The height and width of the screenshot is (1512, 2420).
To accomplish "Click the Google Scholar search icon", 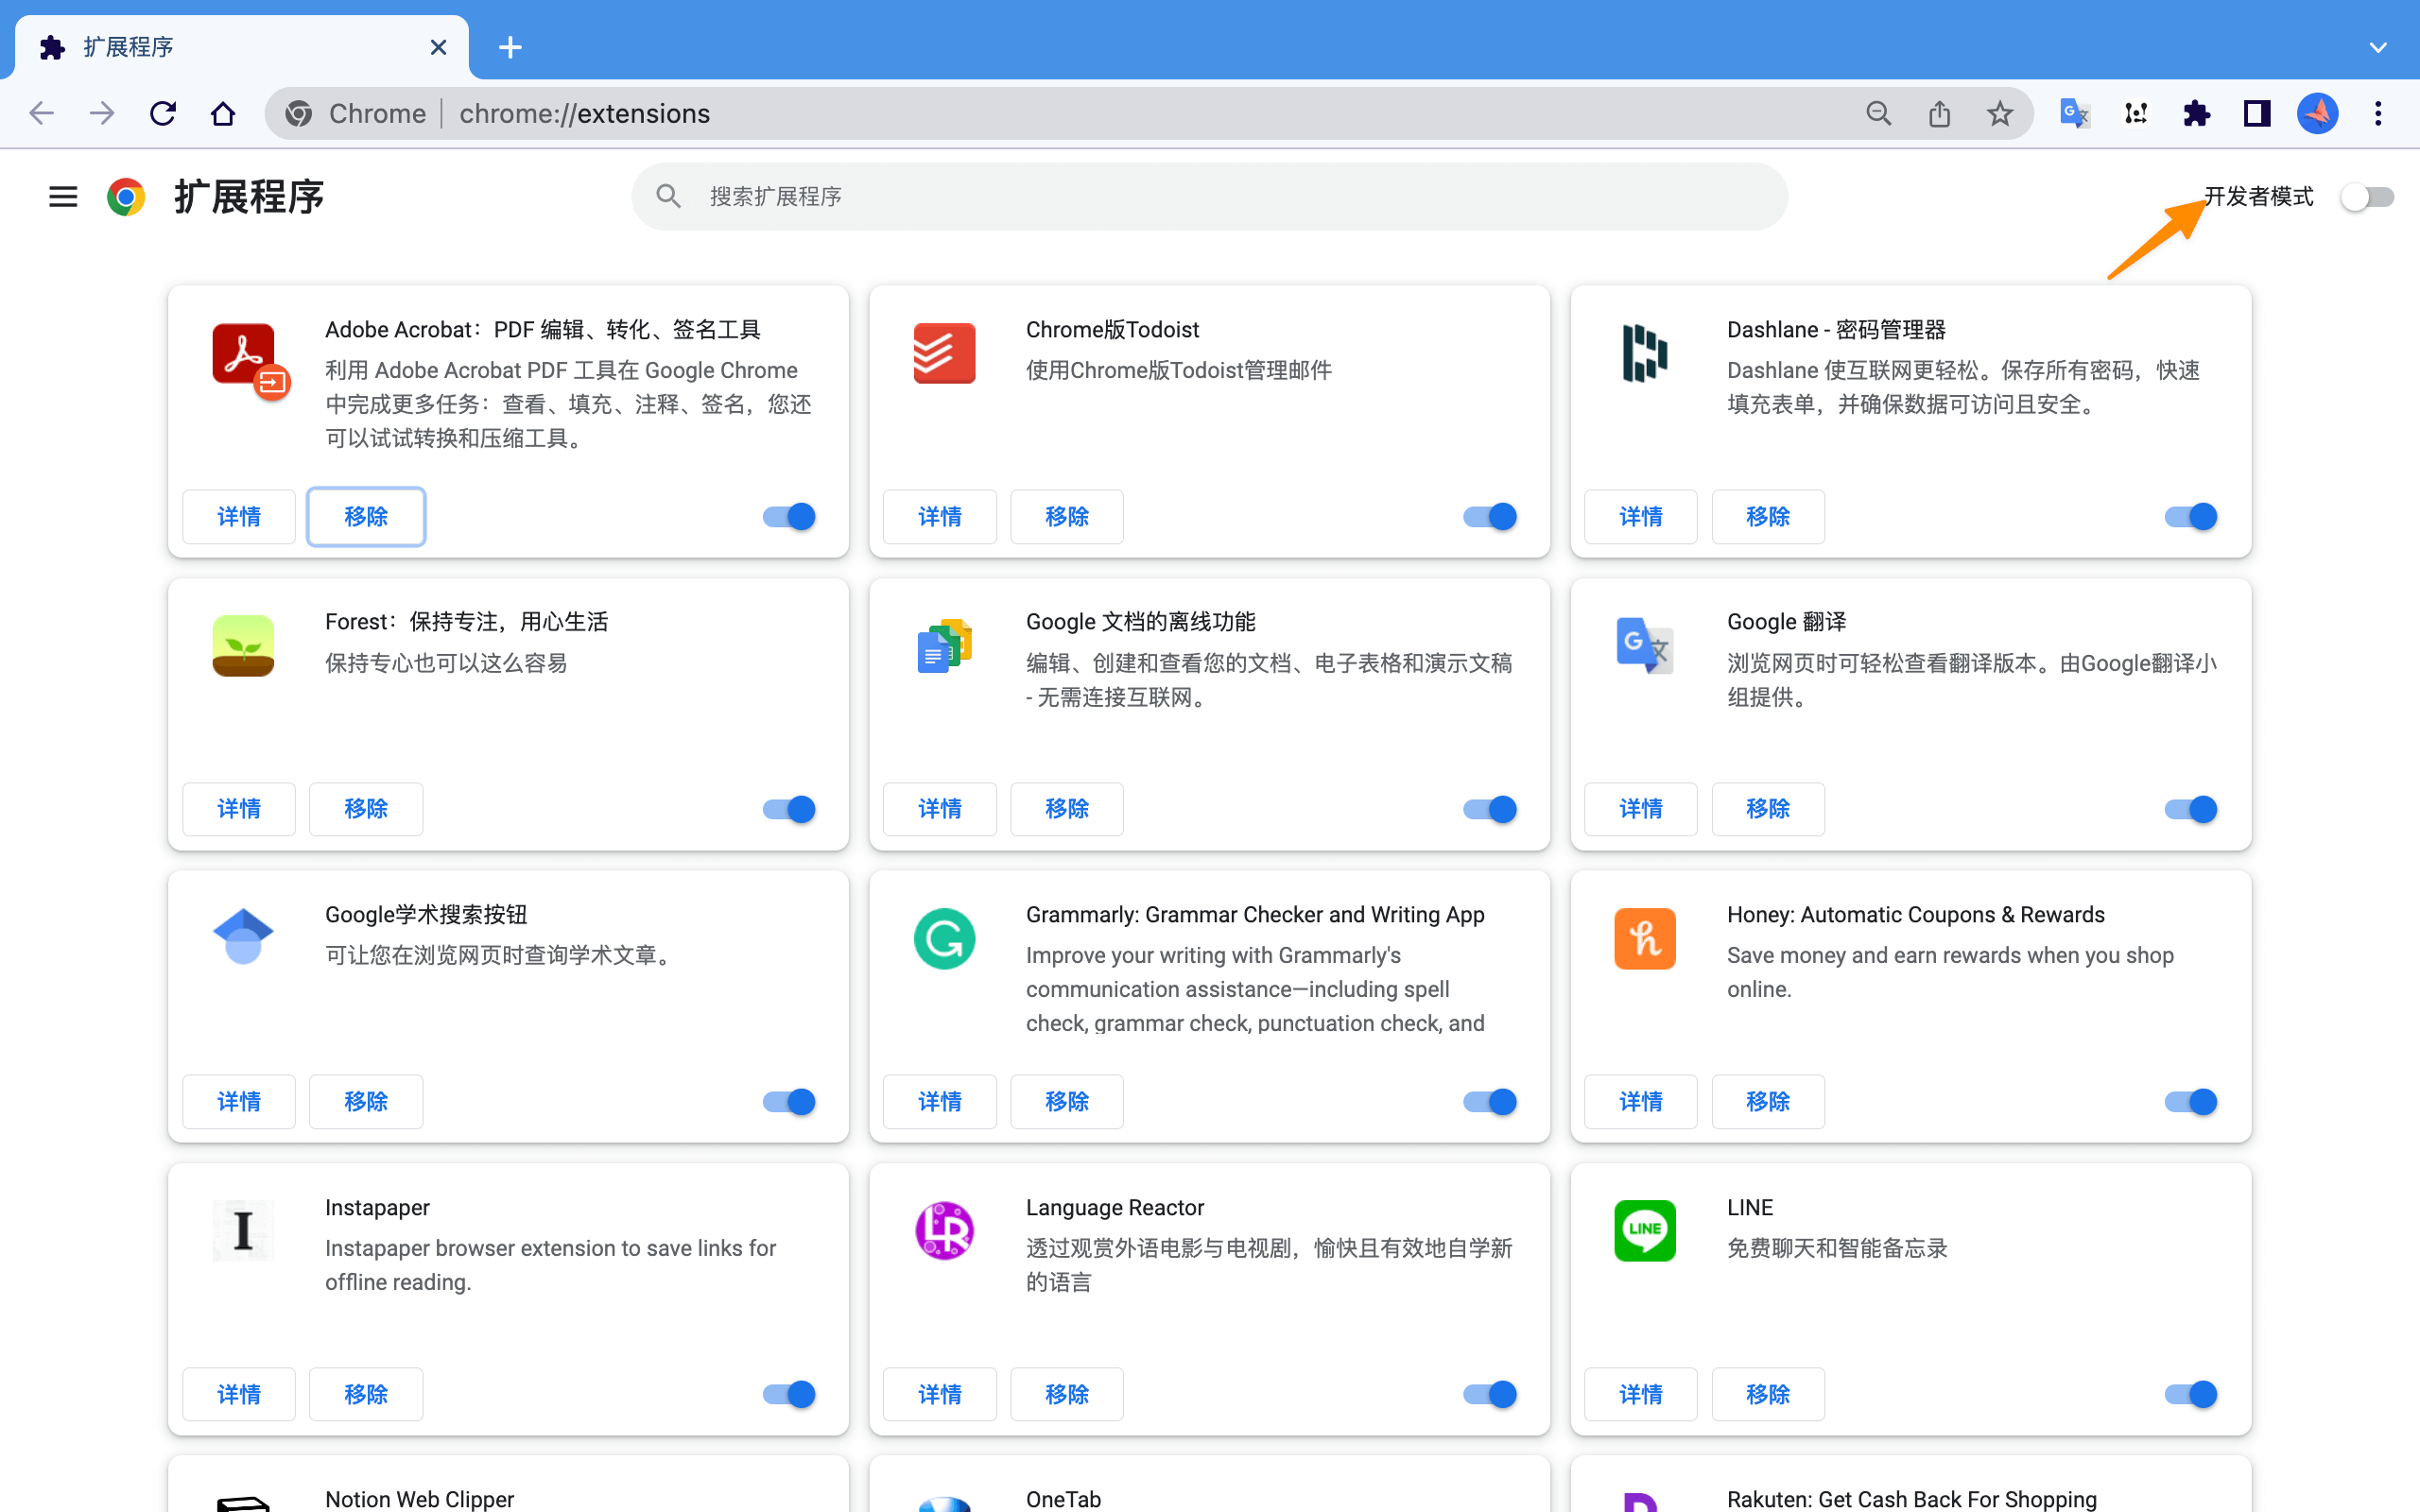I will pos(242,939).
